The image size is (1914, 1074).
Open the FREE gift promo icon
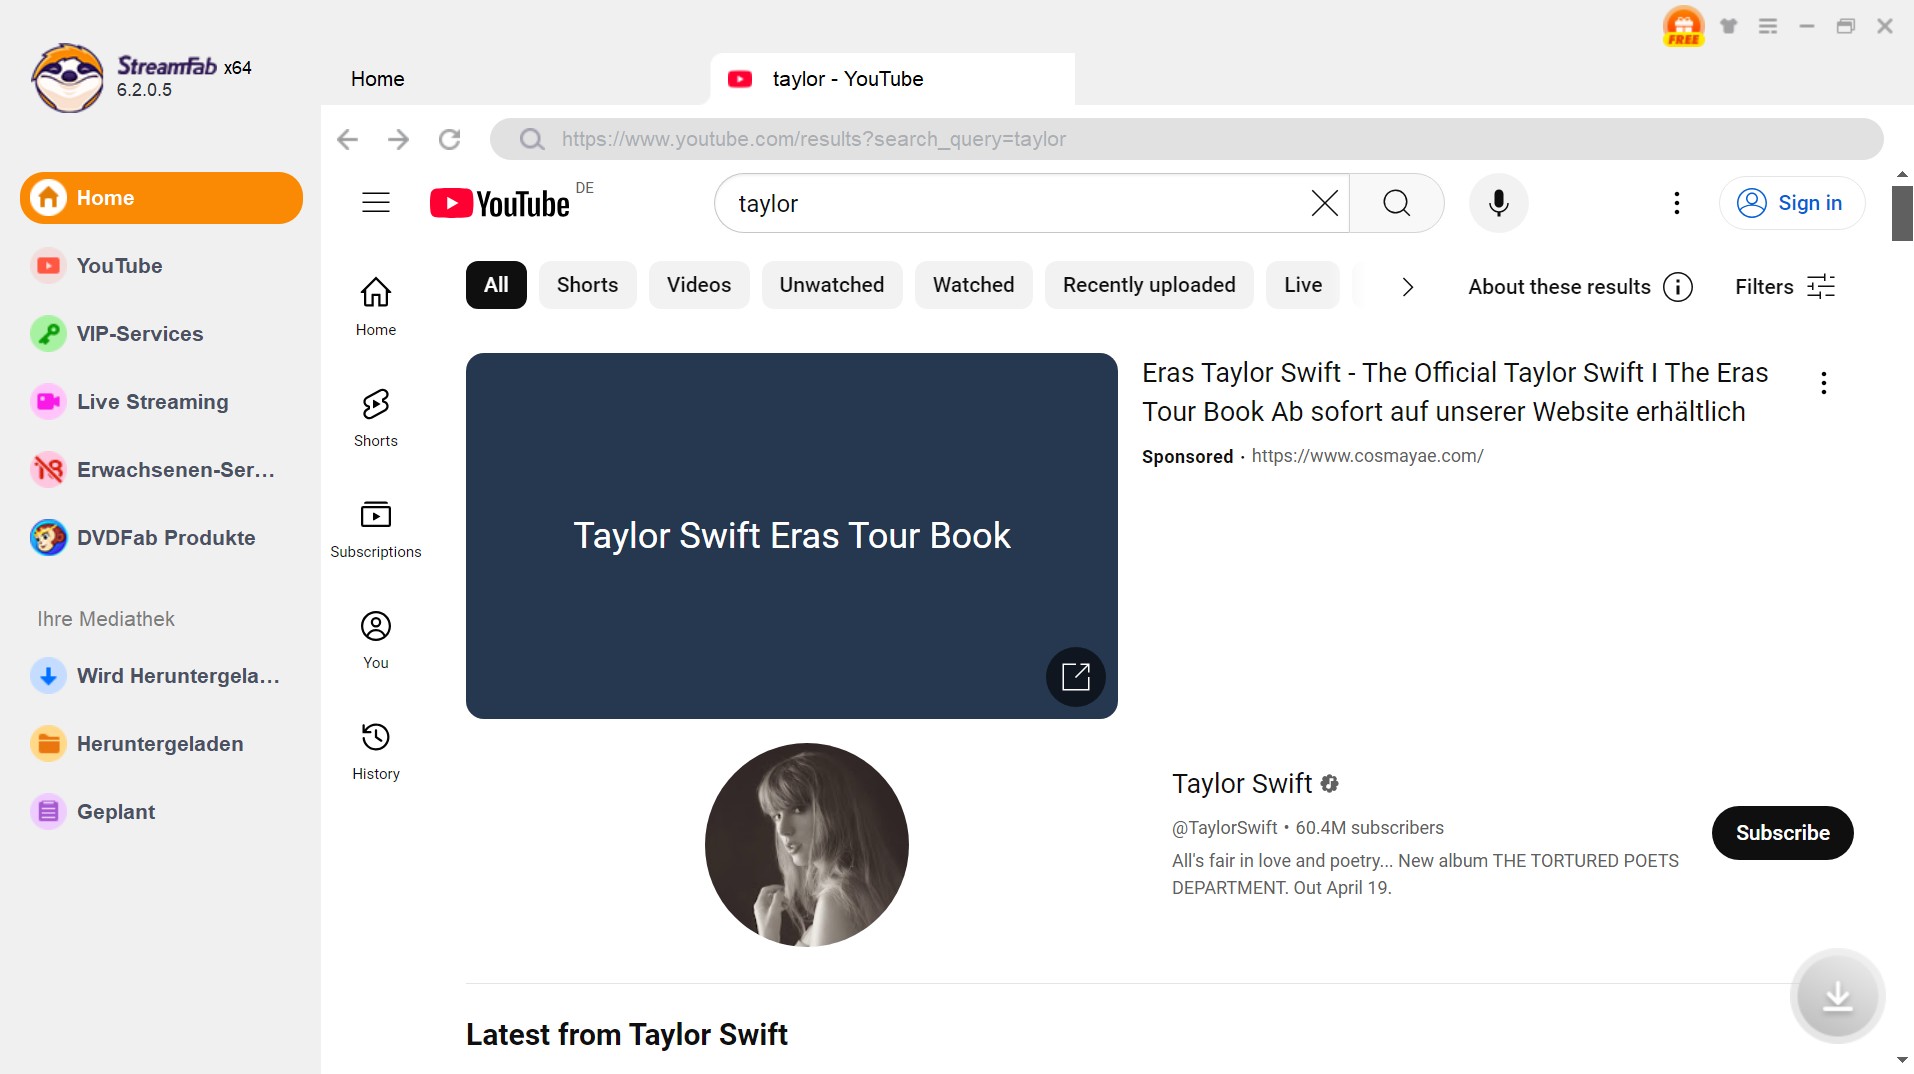click(x=1683, y=26)
